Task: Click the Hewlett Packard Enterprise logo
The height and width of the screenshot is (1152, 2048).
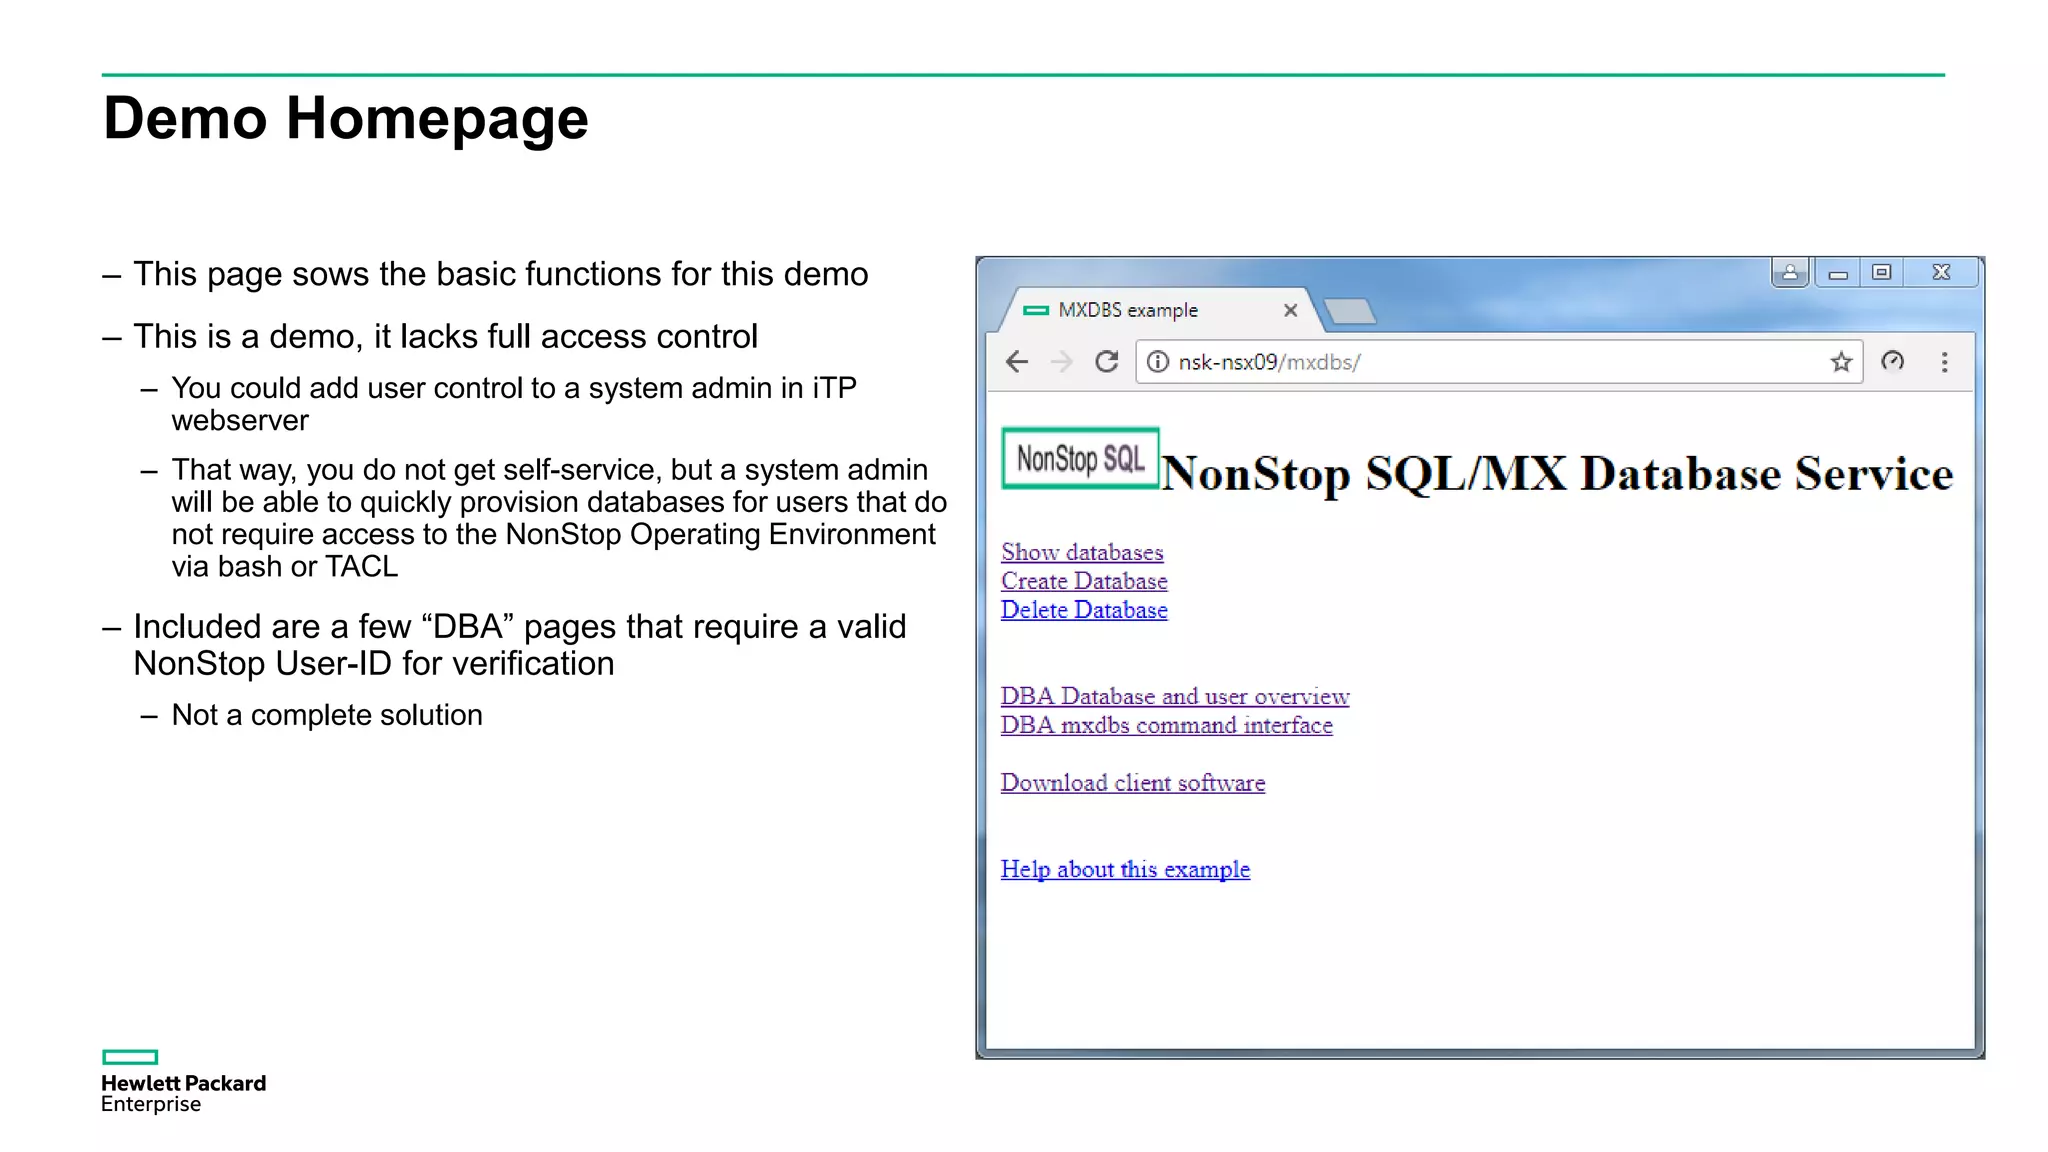Action: coord(183,1081)
